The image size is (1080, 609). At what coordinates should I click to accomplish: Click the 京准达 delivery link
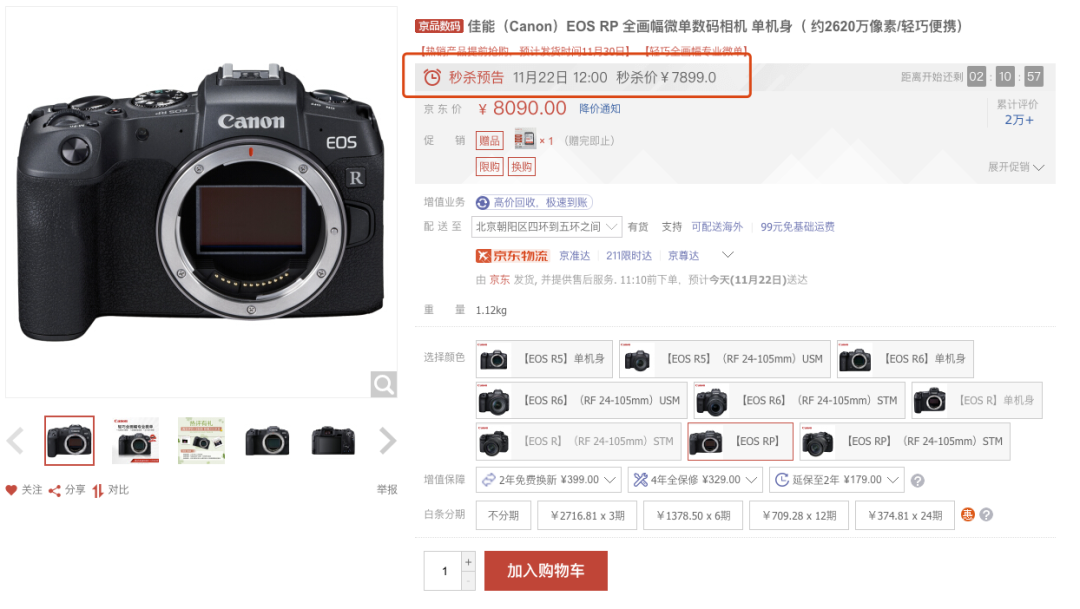tap(574, 256)
